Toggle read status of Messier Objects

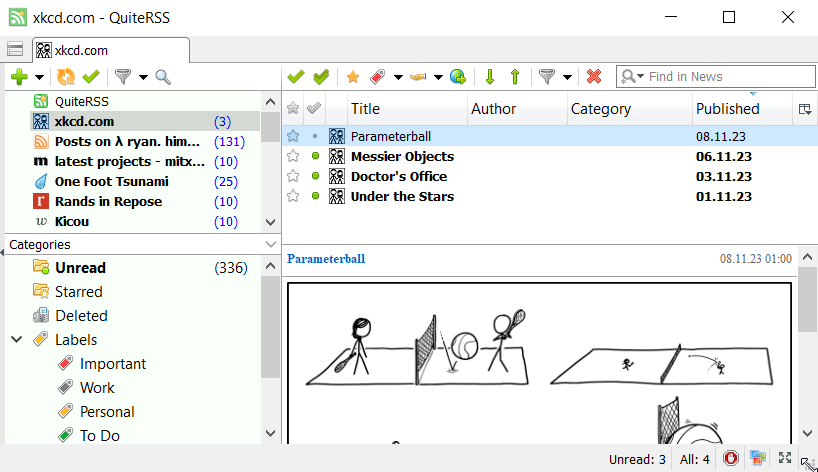(x=315, y=157)
